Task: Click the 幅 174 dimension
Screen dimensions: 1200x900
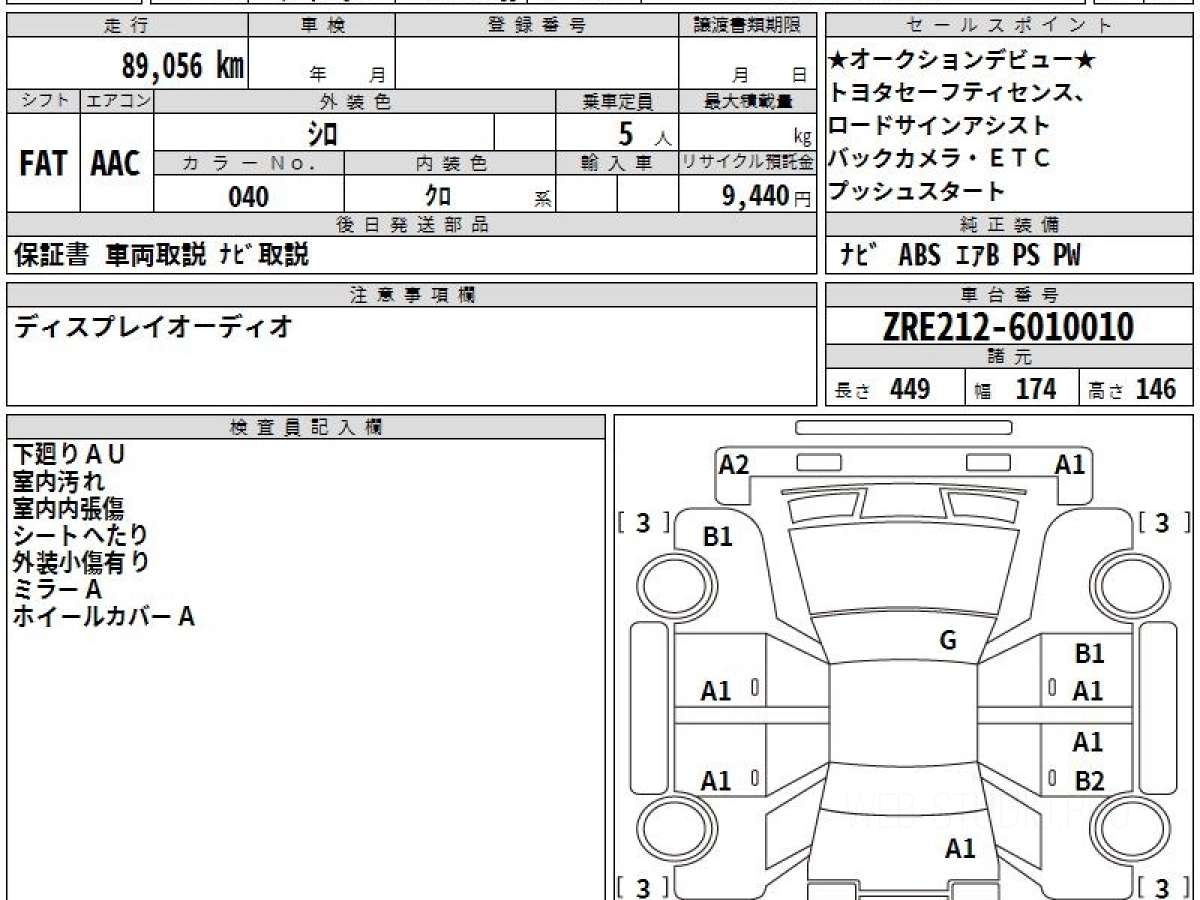Action: point(1016,389)
